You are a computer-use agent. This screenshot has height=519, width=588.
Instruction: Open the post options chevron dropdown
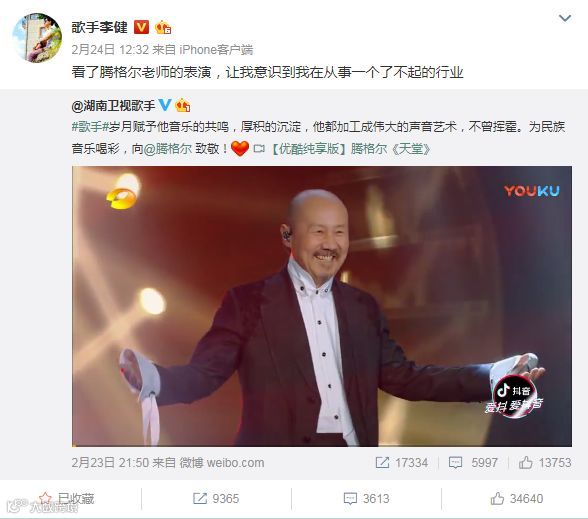(x=565, y=18)
